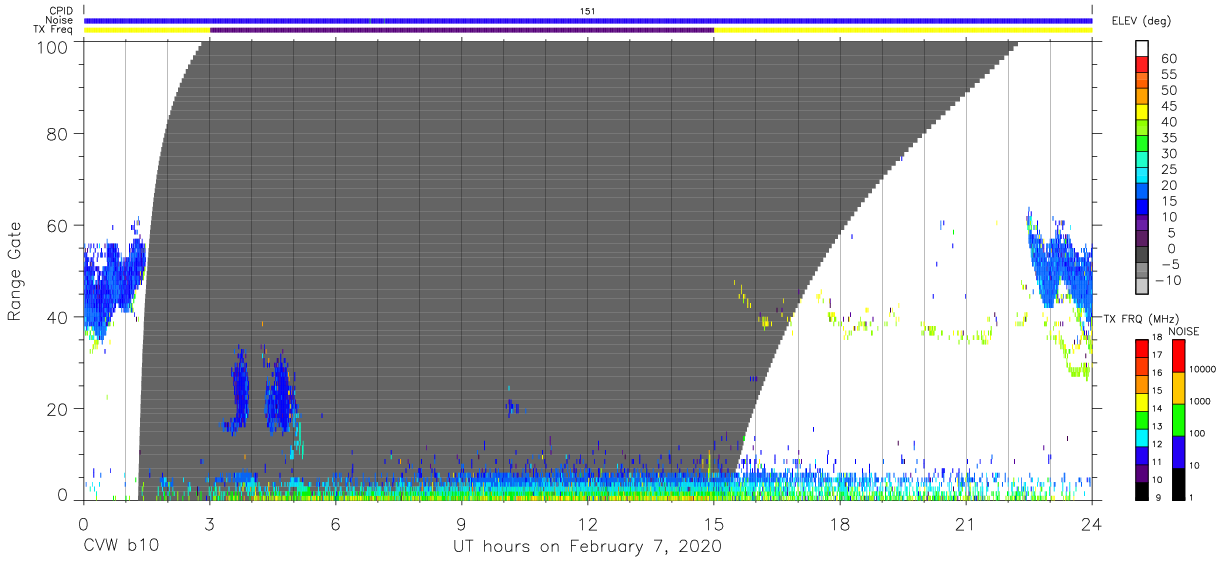Click the '80' tick label on Range Gate axis
1228x567 pixels.
click(x=59, y=133)
